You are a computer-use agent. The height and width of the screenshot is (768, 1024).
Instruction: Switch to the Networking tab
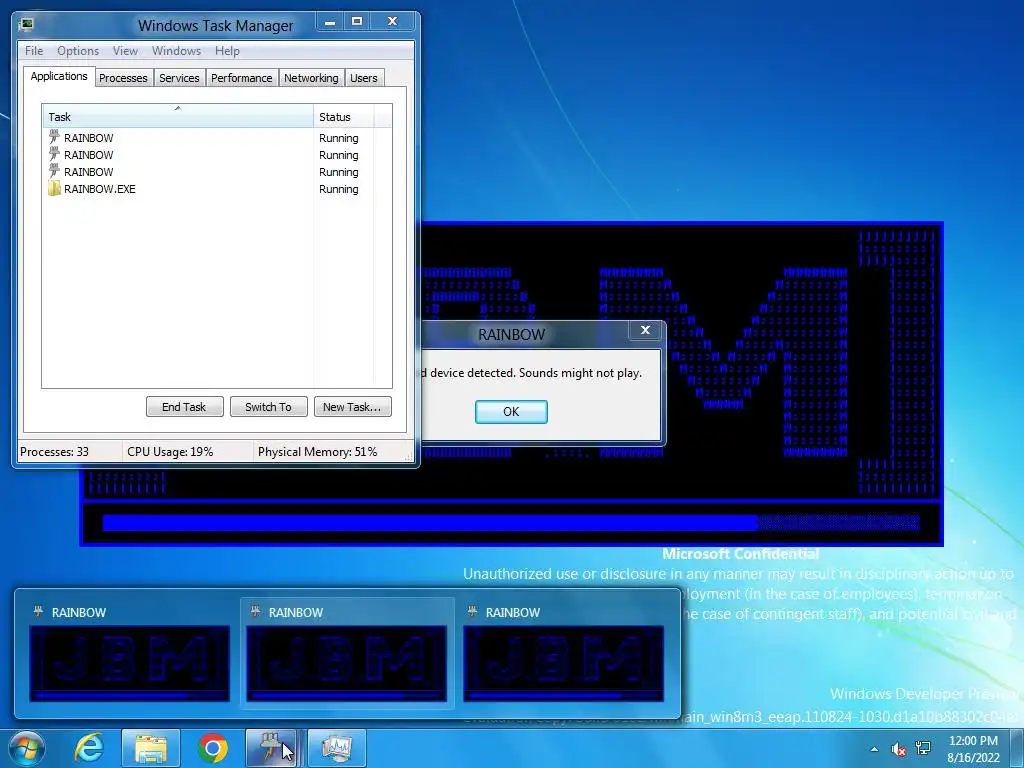pyautogui.click(x=311, y=78)
